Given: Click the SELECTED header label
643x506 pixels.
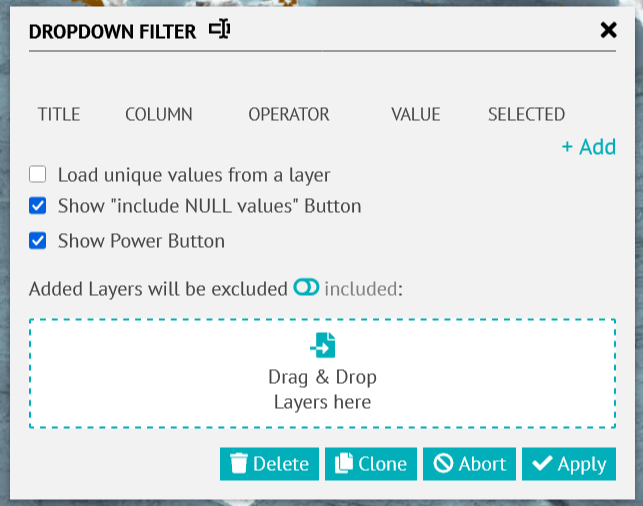Looking at the screenshot, I should pyautogui.click(x=526, y=114).
